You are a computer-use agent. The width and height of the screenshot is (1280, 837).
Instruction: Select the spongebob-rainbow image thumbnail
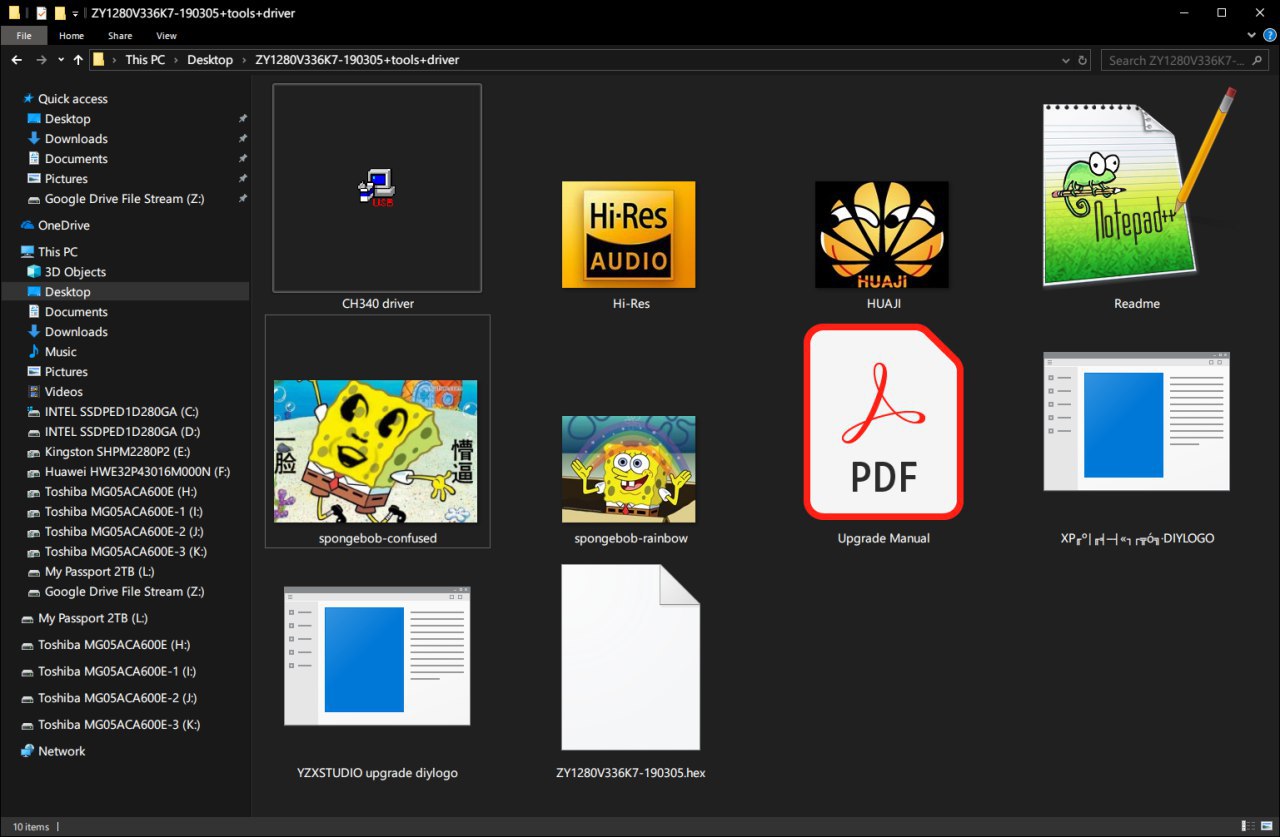(x=628, y=468)
